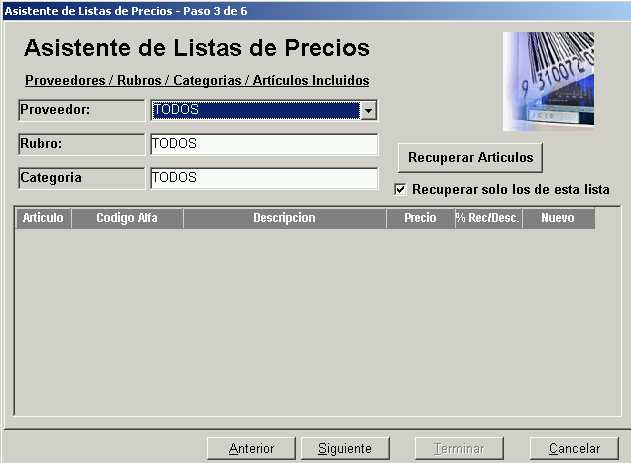Open the Proveedor dropdown arrow

point(368,110)
